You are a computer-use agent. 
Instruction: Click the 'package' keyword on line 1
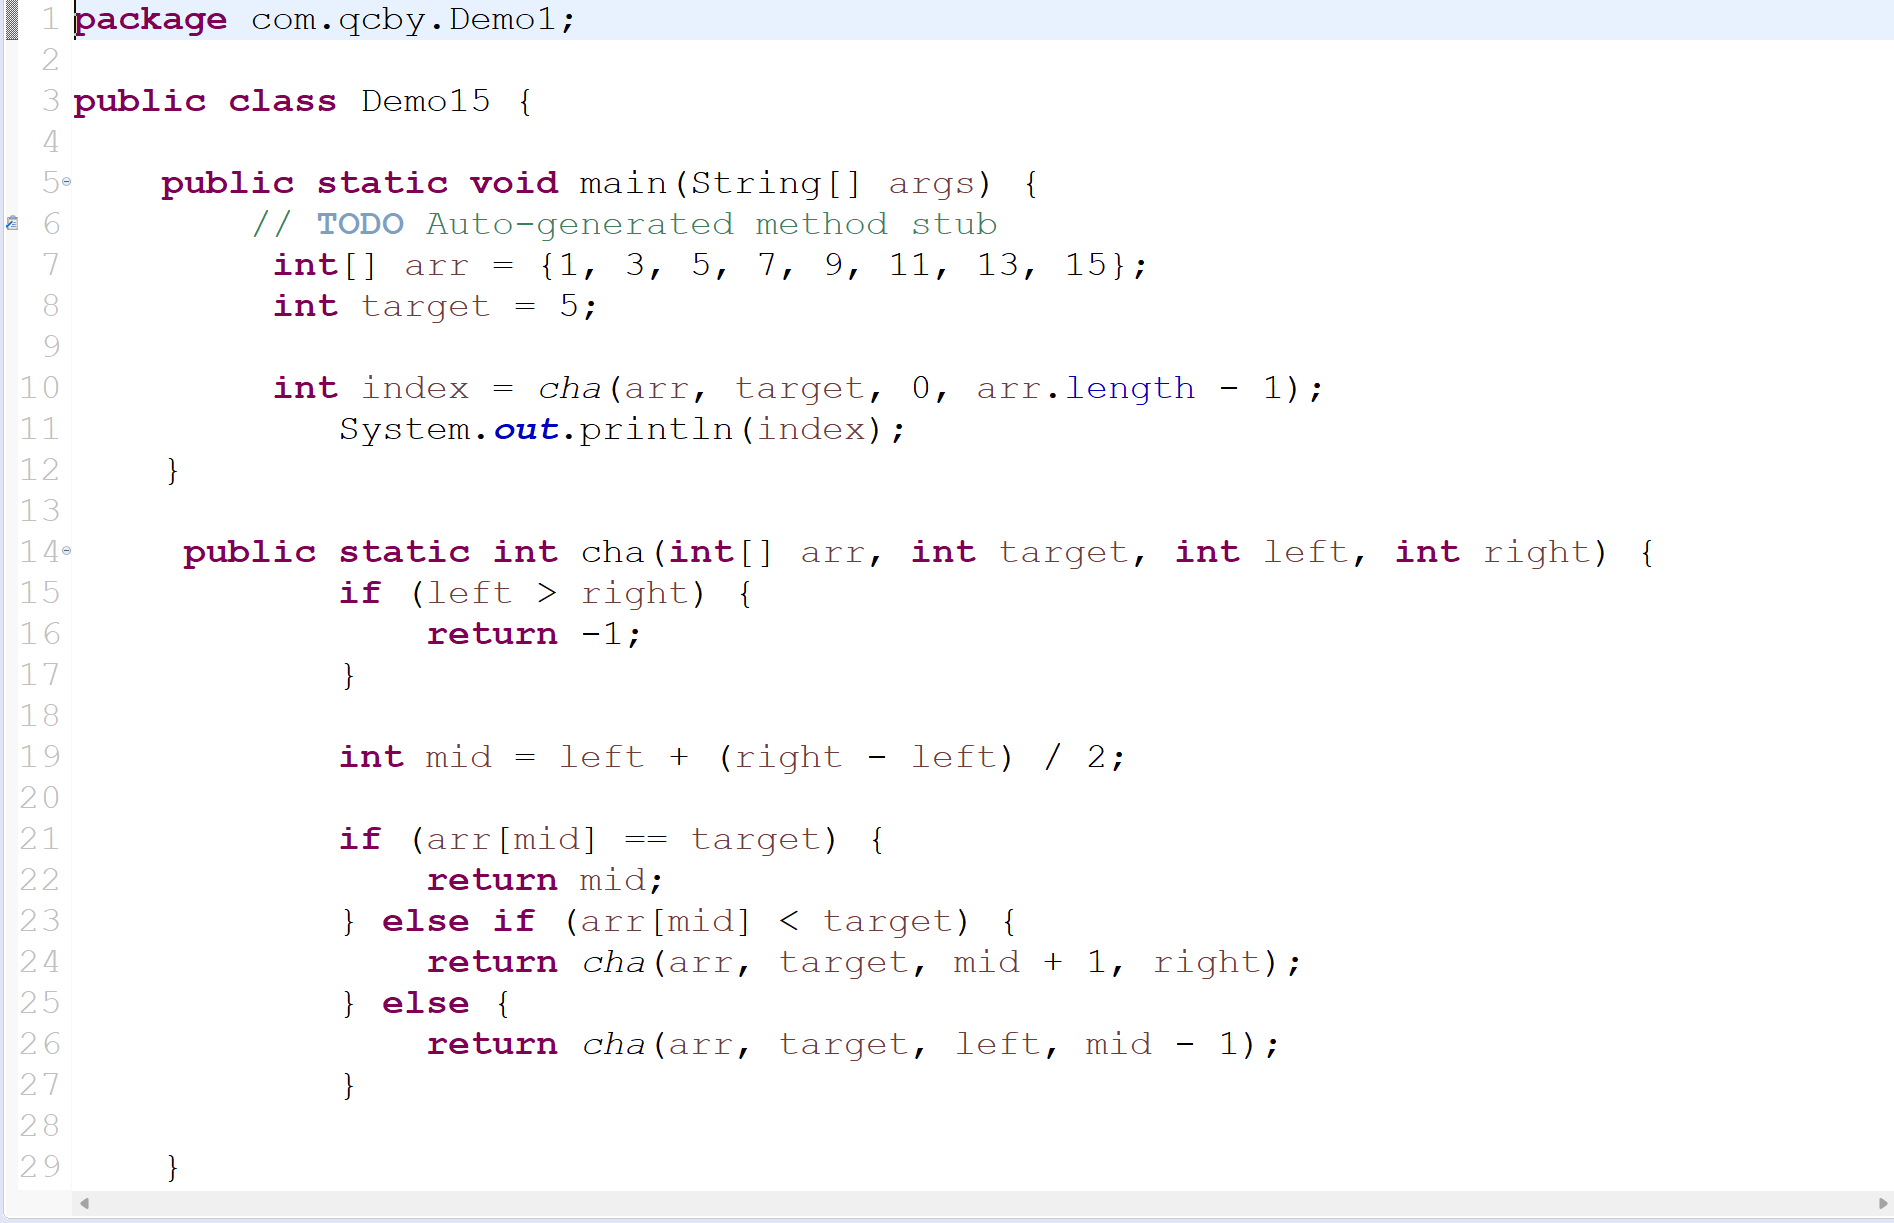coord(151,20)
